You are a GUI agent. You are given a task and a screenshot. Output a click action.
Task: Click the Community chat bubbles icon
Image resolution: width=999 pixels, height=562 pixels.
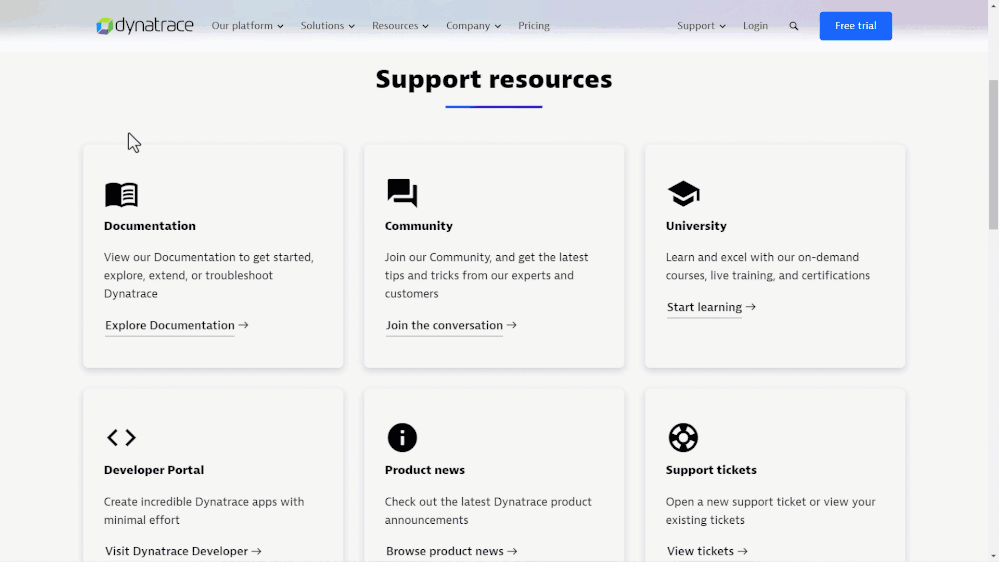[402, 193]
